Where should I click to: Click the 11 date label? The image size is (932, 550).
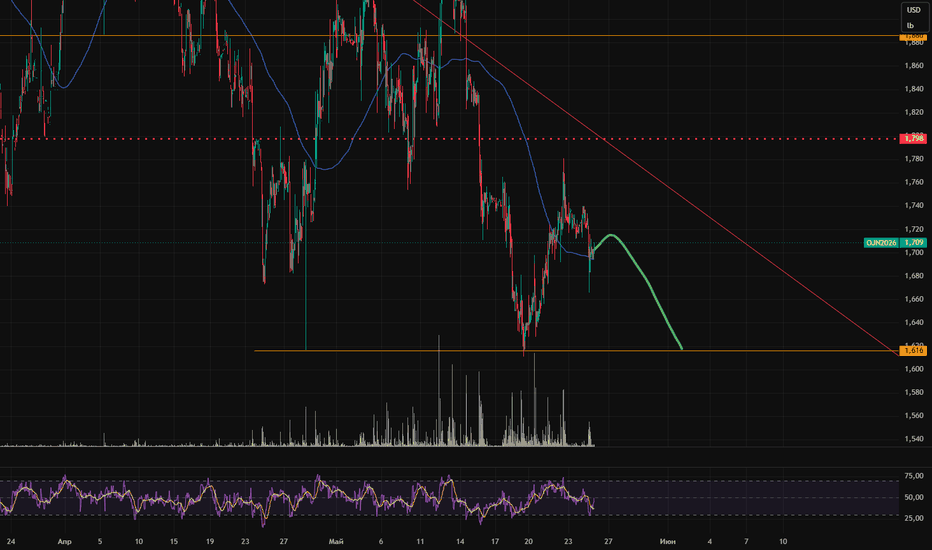tap(420, 542)
